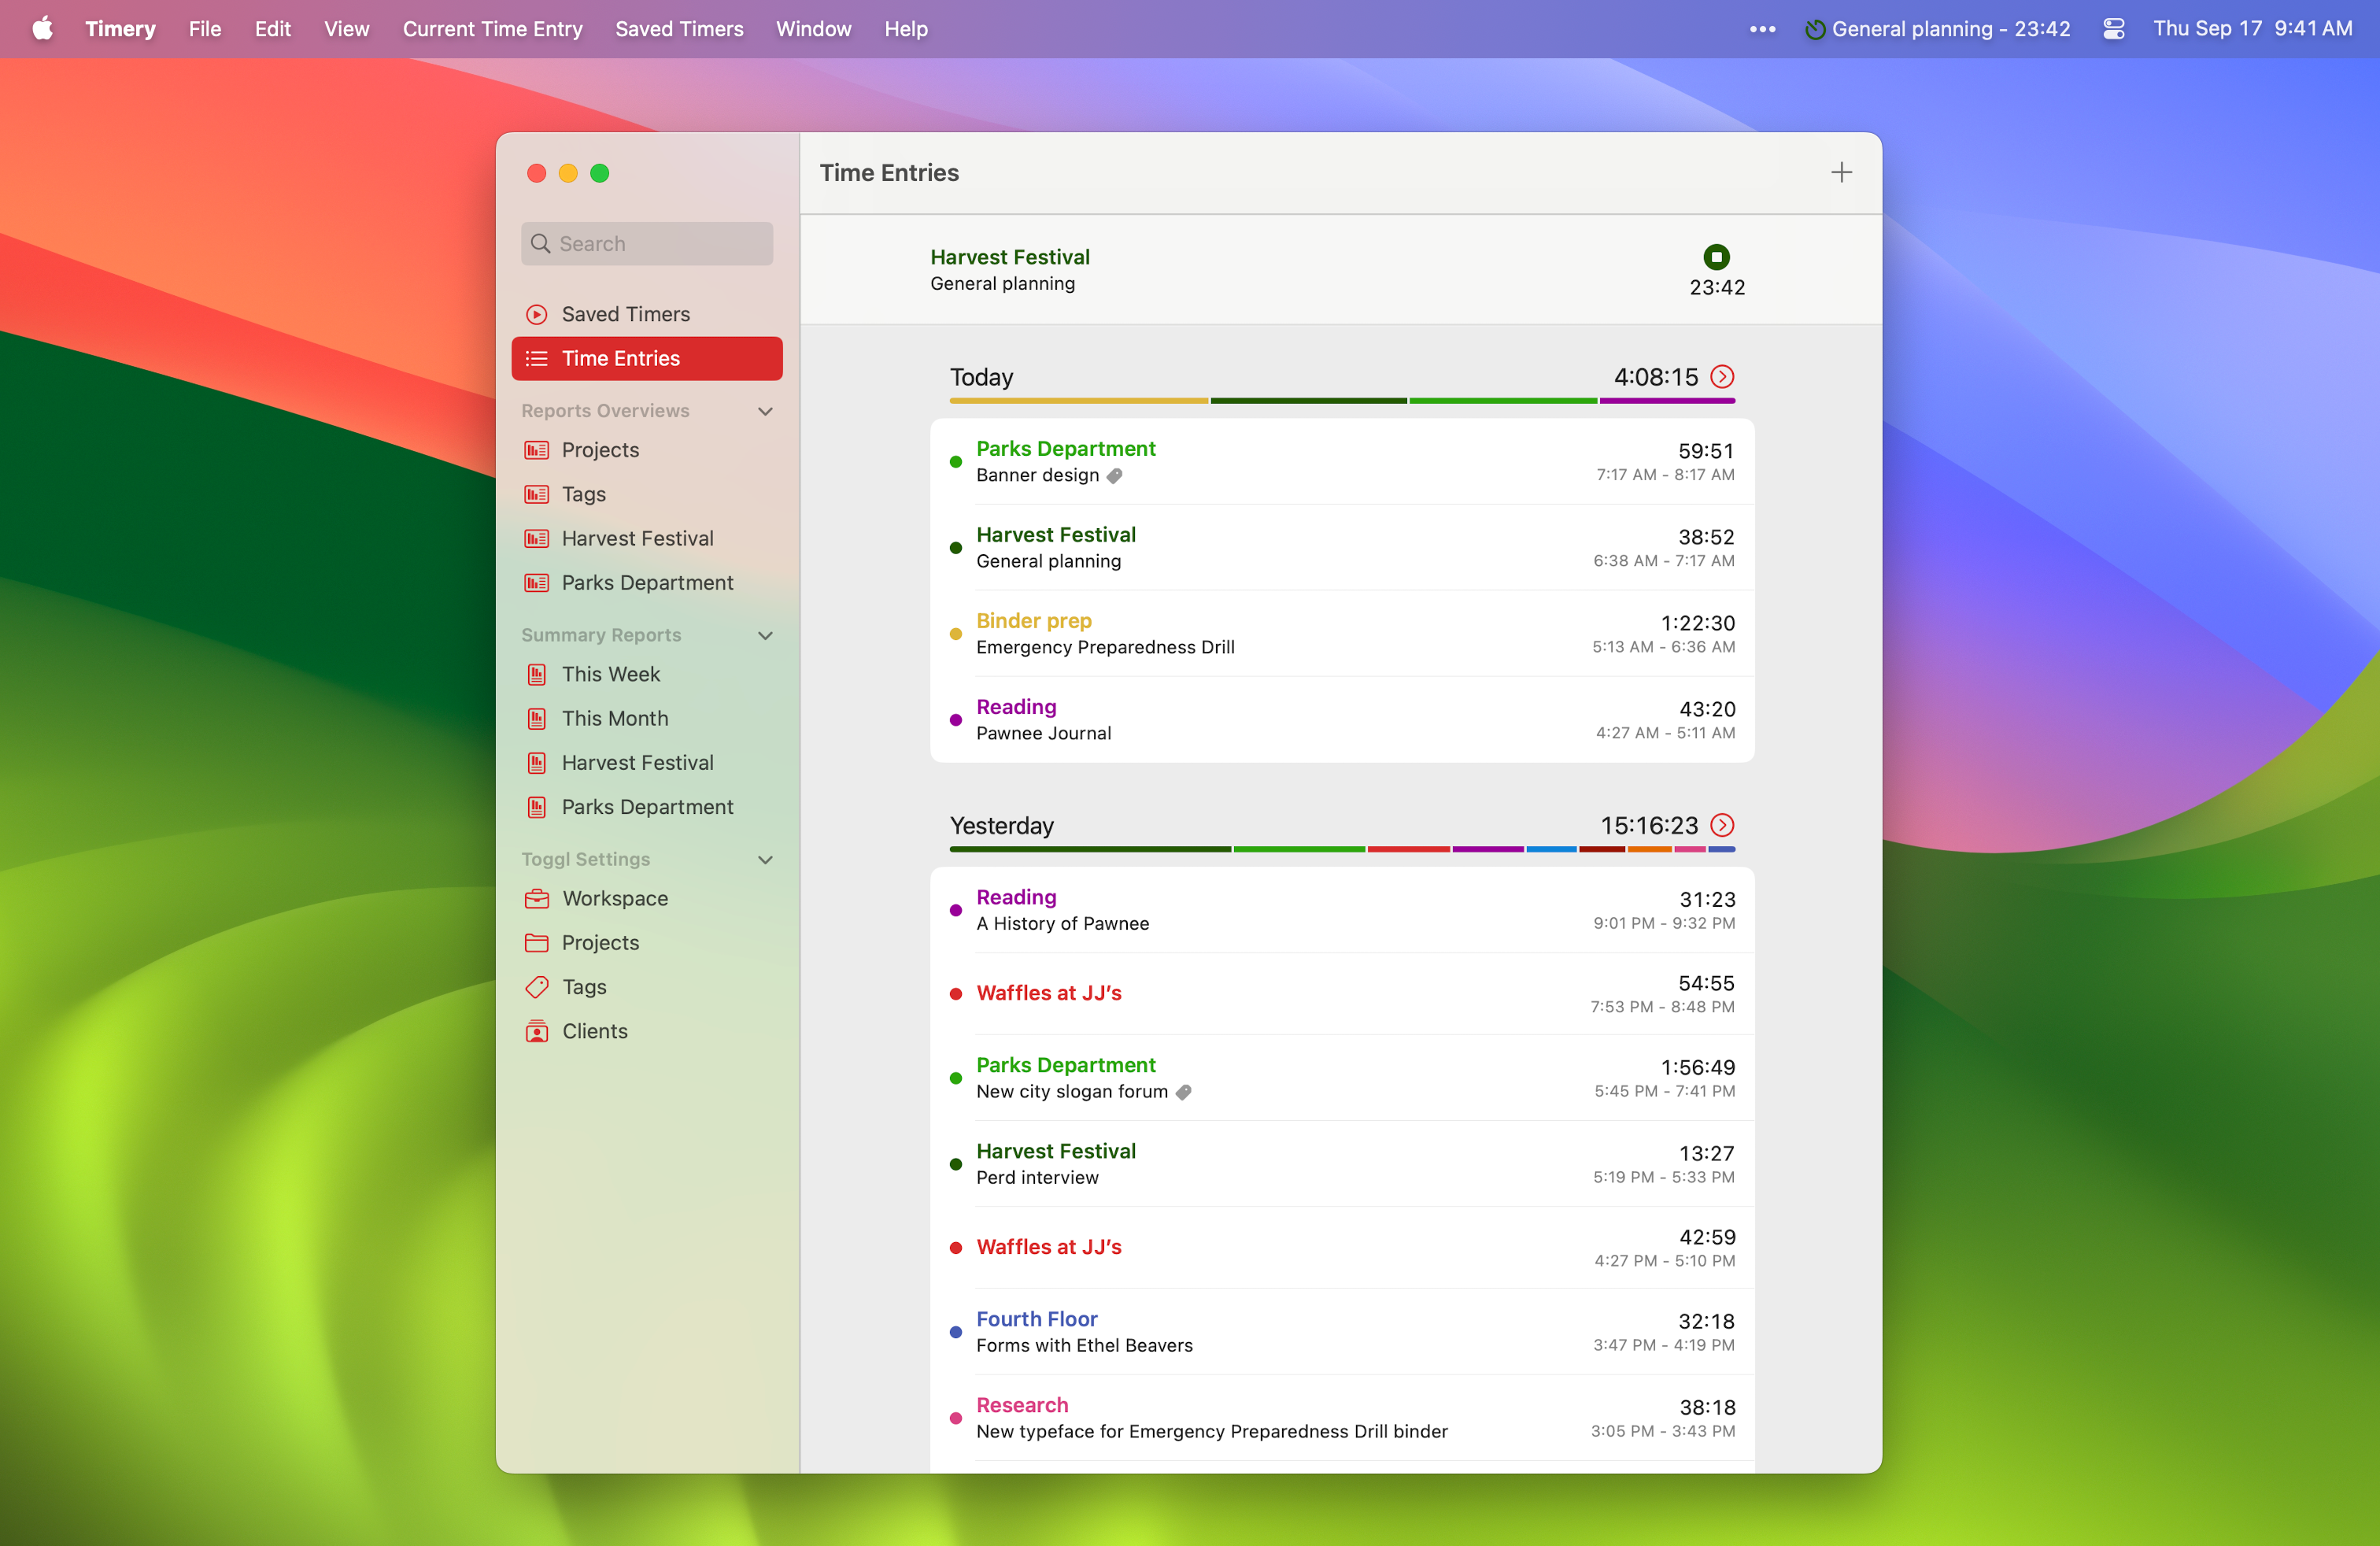Open Control Center in menu bar
The width and height of the screenshot is (2380, 1546).
[2113, 29]
